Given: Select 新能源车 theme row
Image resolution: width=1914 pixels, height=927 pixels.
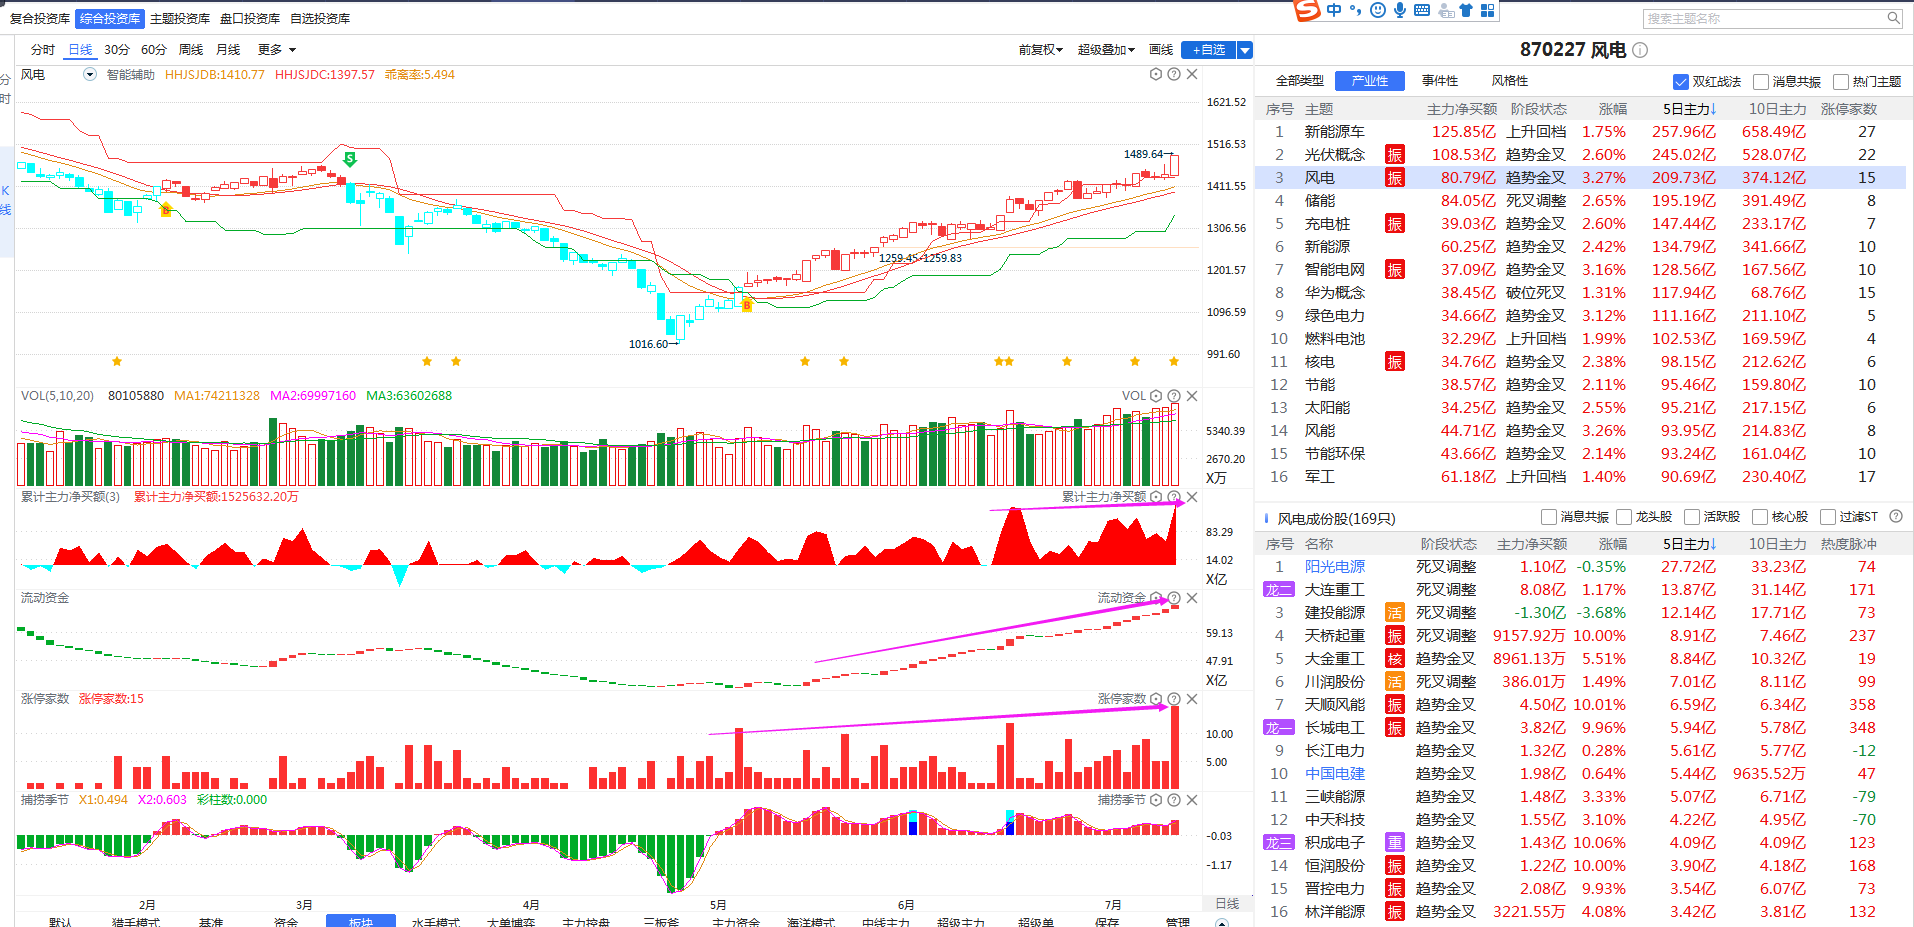Looking at the screenshot, I should pos(1580,132).
